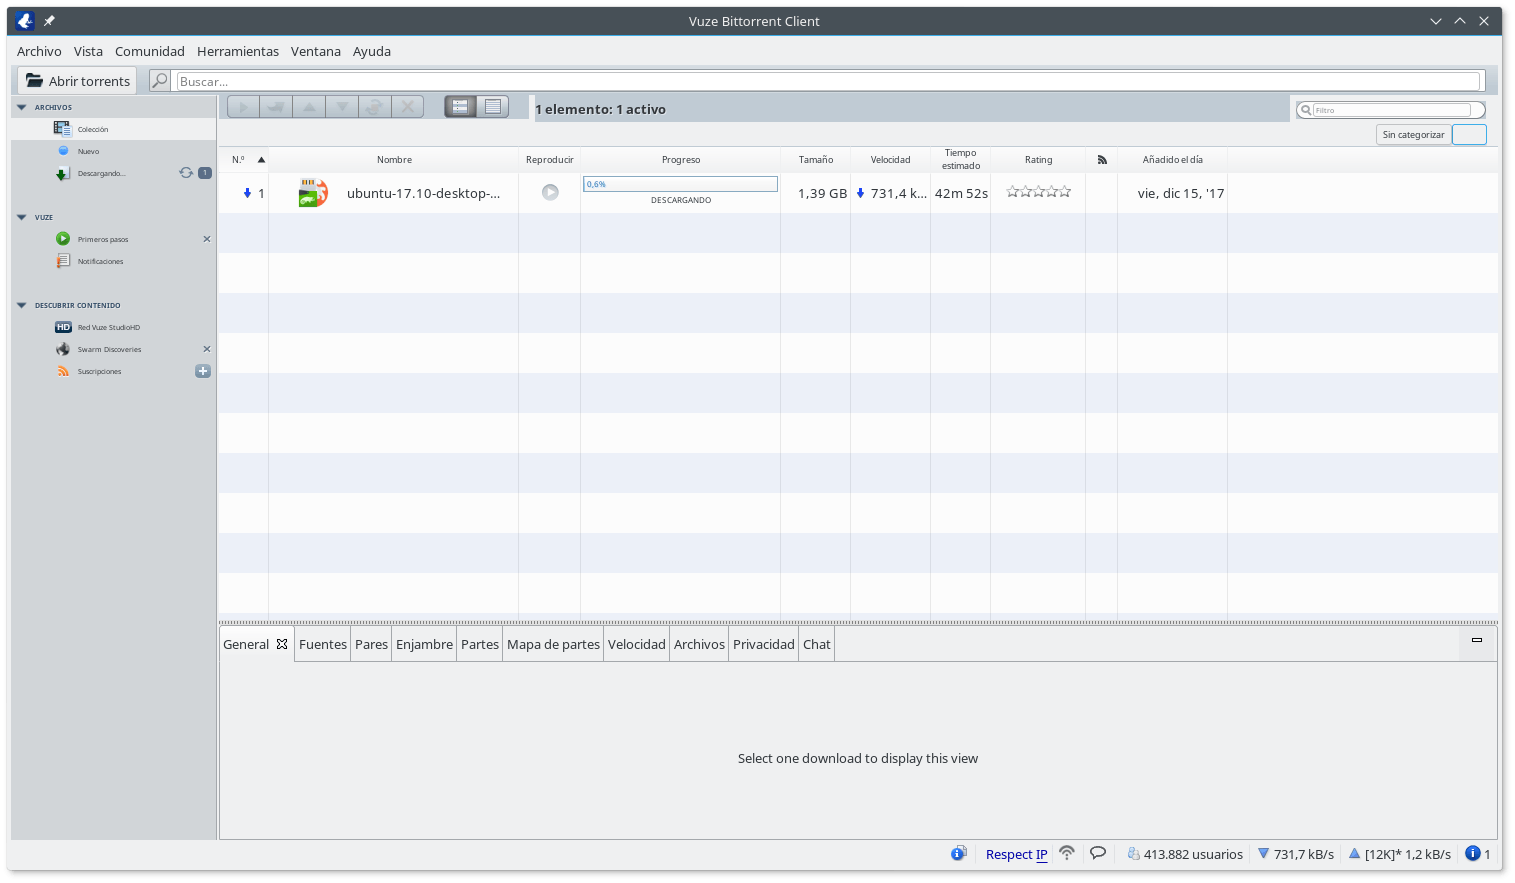Image resolution: width=1515 pixels, height=883 pixels.
Task: Click the Abrir torrents button
Action: [78, 81]
